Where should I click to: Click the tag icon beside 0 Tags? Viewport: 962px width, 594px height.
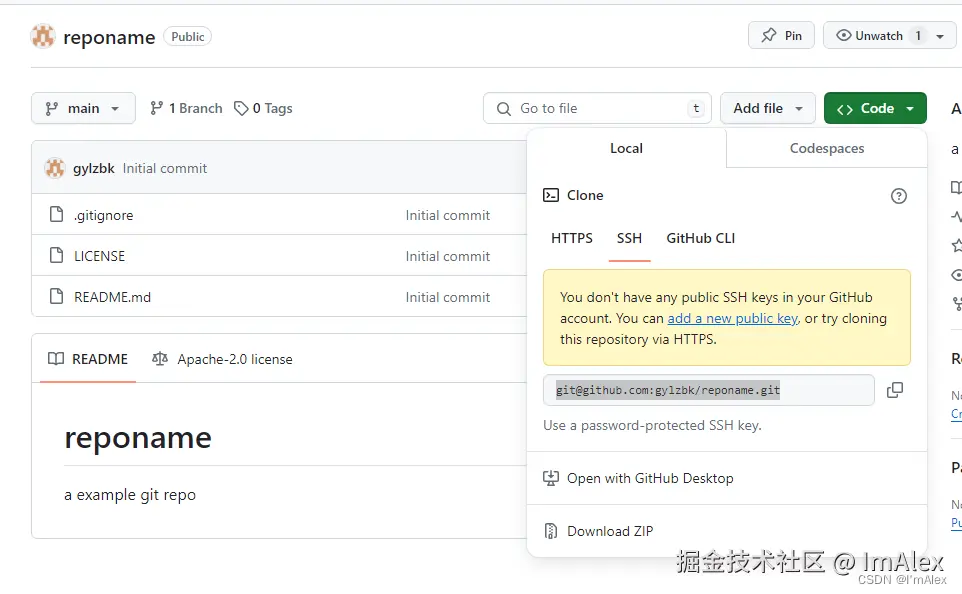tap(241, 108)
